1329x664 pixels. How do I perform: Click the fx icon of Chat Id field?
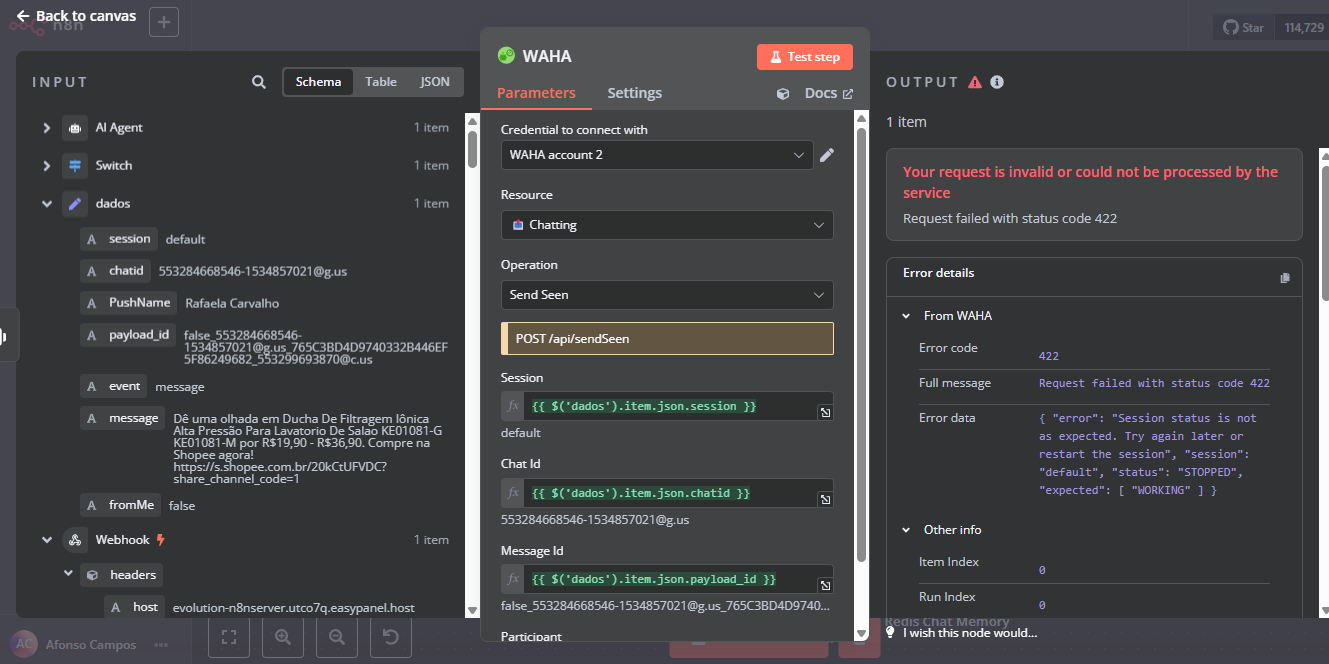513,493
